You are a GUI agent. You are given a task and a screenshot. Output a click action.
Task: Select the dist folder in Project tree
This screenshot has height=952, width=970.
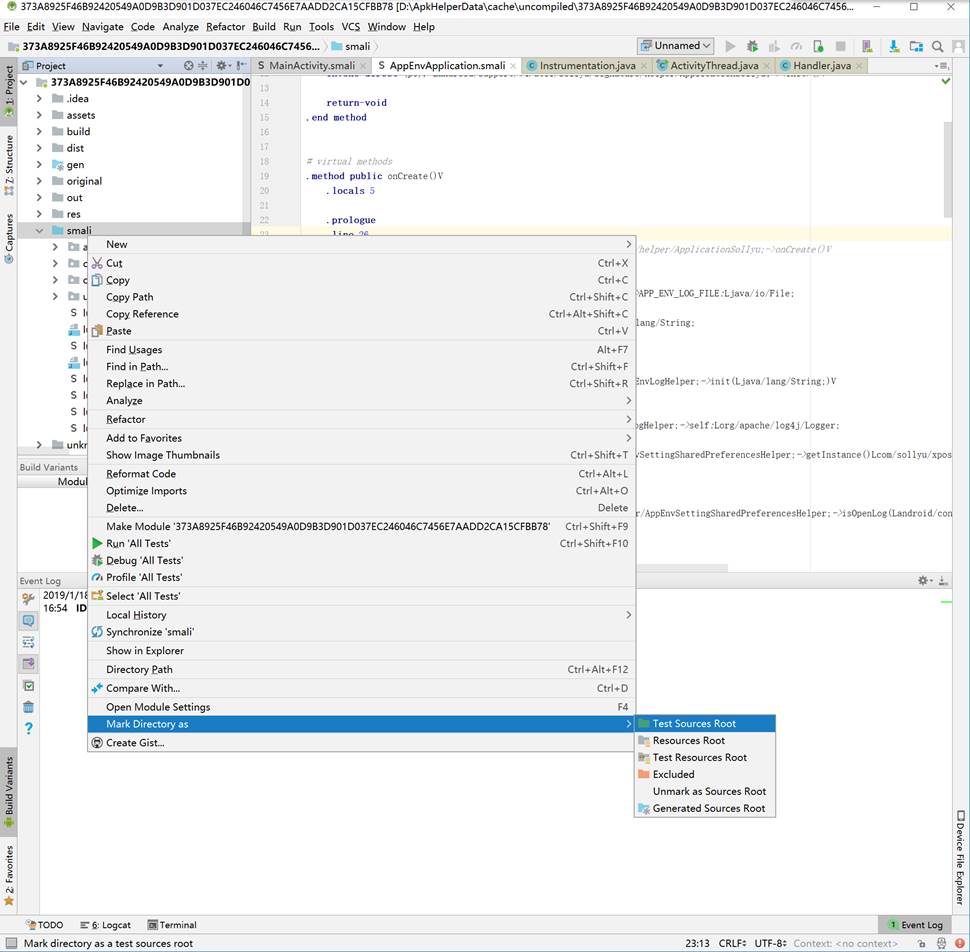(75, 148)
